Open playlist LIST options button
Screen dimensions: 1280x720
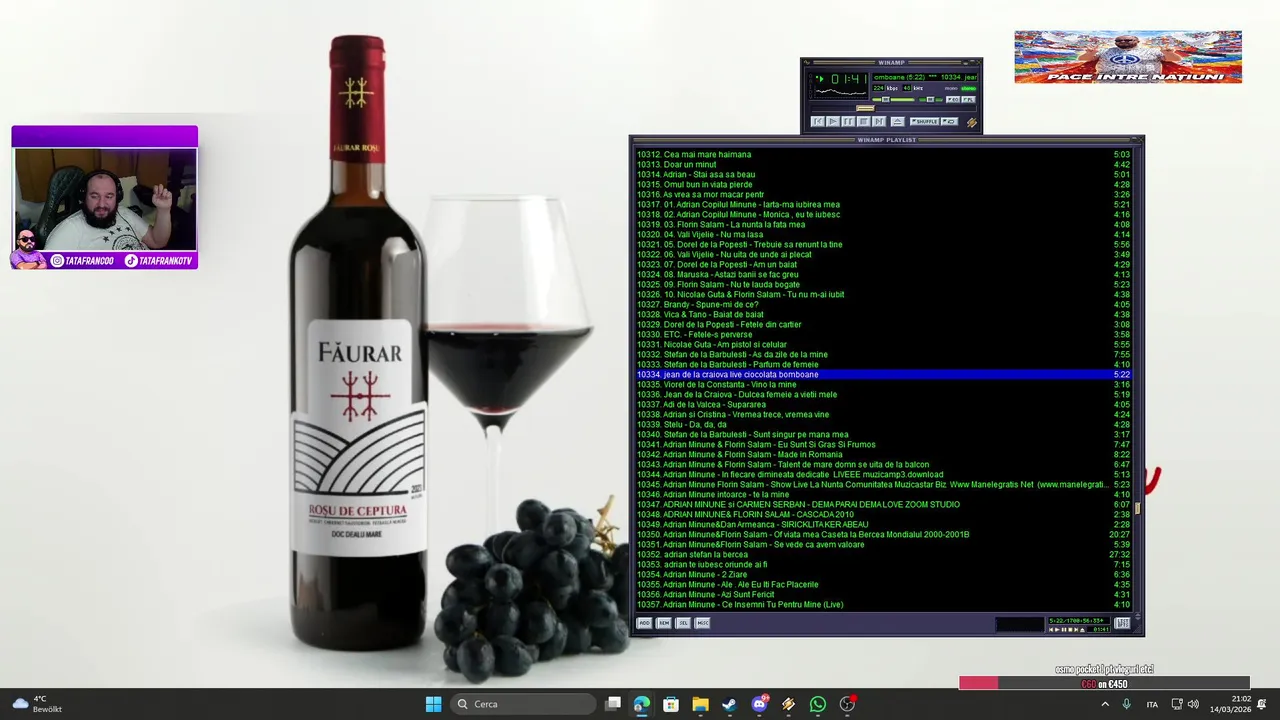[1122, 623]
